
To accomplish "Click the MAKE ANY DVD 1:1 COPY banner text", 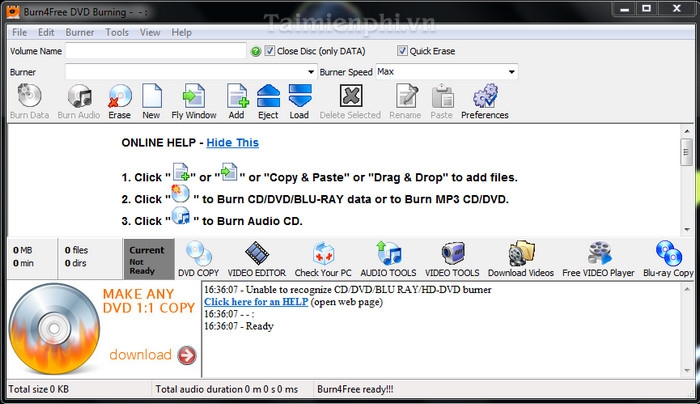I will click(x=149, y=301).
